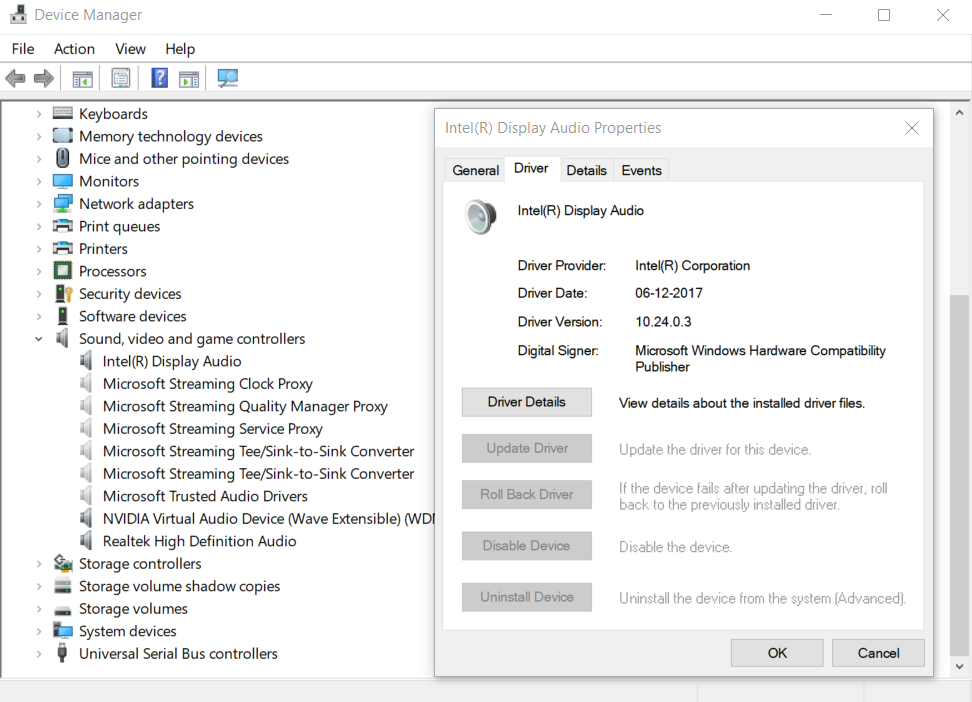The height and width of the screenshot is (702, 972).
Task: Expand the Network adapters category
Action: pos(39,204)
